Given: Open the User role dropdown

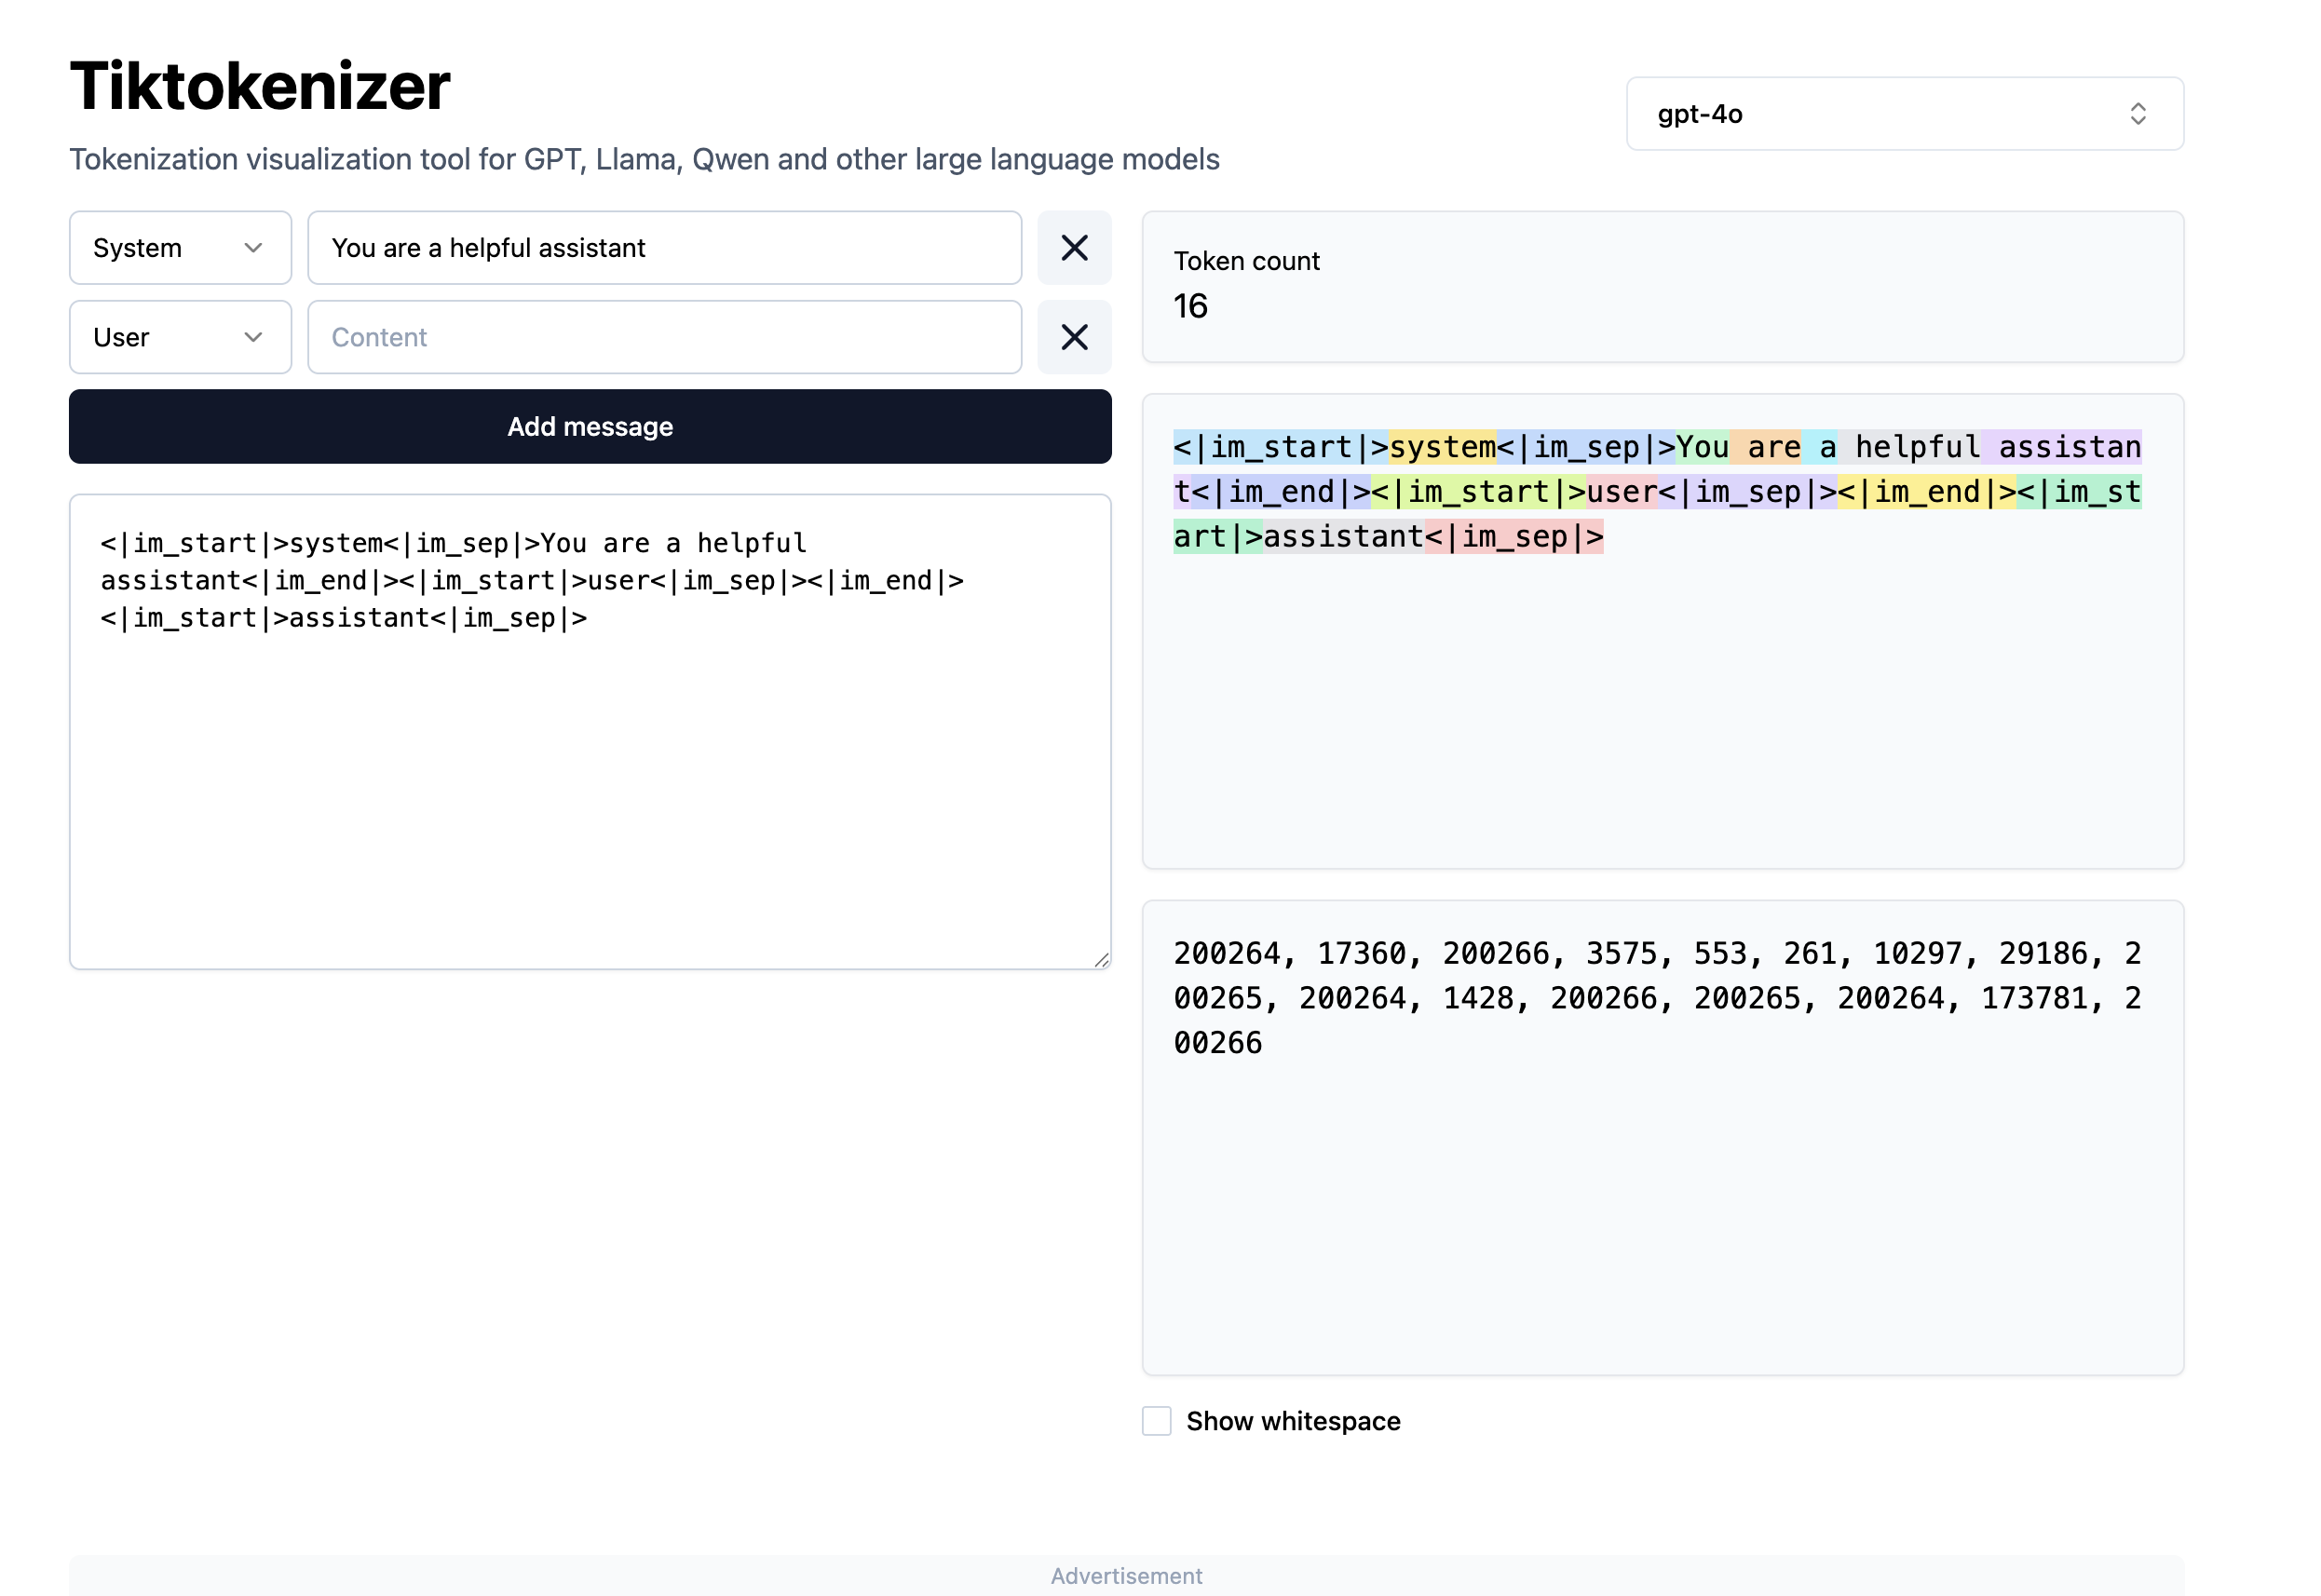Looking at the screenshot, I should pyautogui.click(x=180, y=337).
